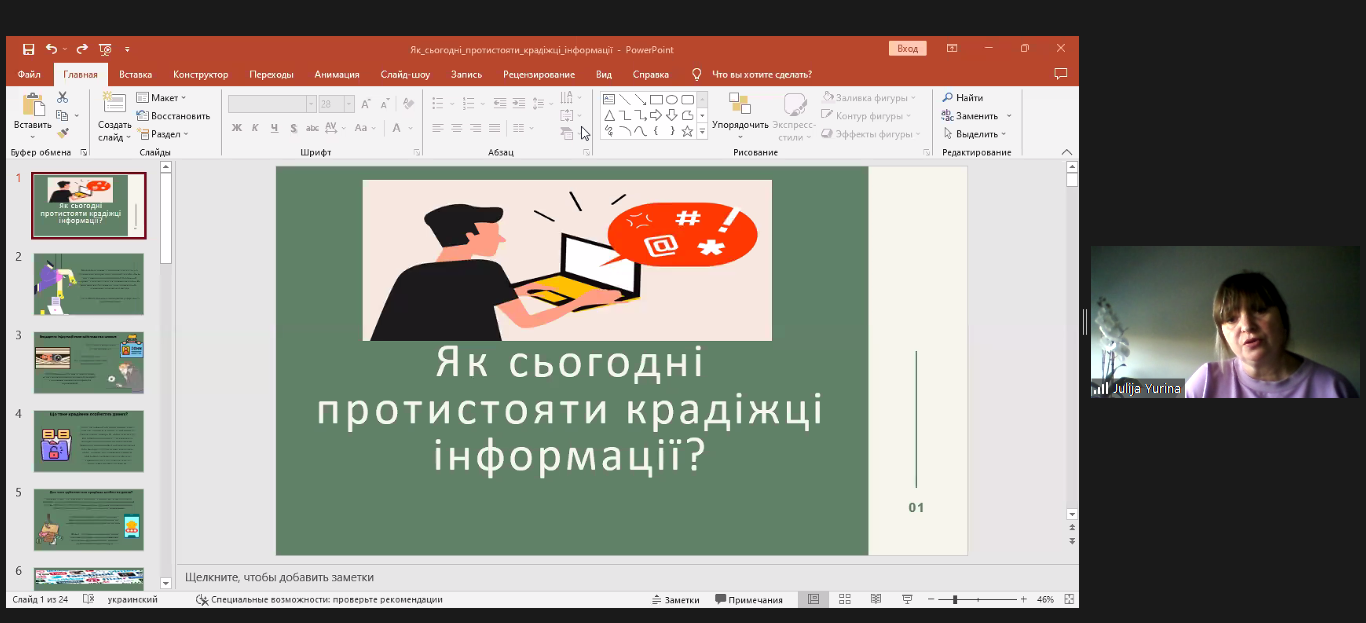Switch to the Переходы tab
This screenshot has height=623, width=1366.
(271, 74)
